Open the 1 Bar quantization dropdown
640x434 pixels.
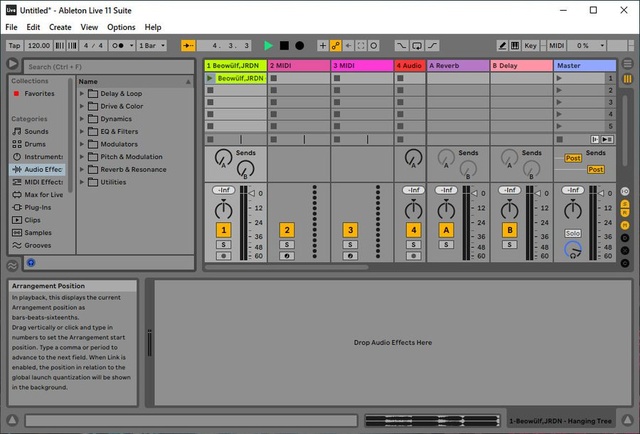(151, 46)
